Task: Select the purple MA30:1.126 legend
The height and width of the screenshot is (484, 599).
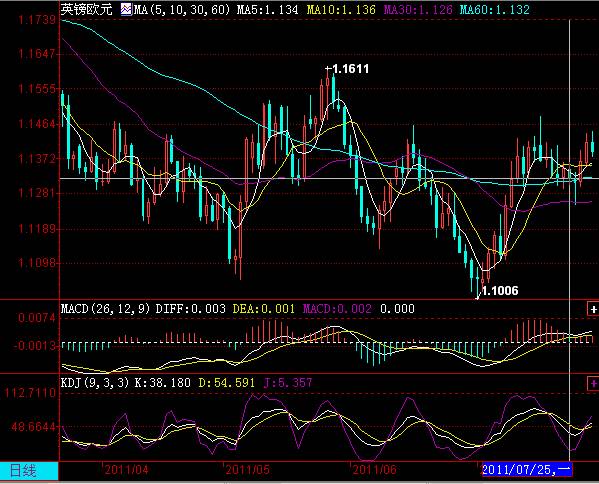Action: (418, 10)
